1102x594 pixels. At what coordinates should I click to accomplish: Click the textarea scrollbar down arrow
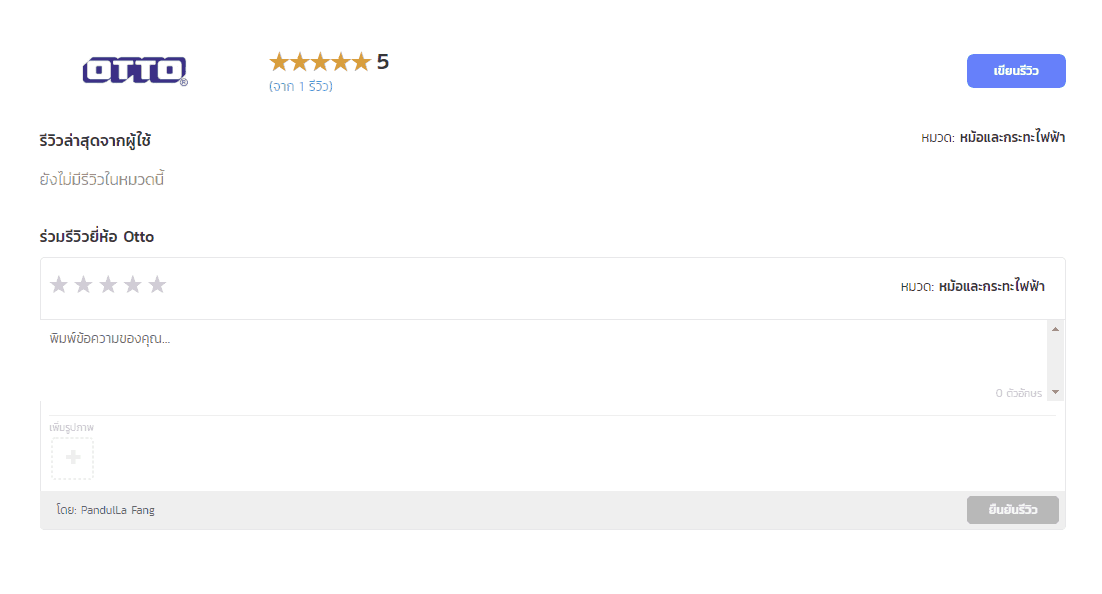pyautogui.click(x=1055, y=392)
